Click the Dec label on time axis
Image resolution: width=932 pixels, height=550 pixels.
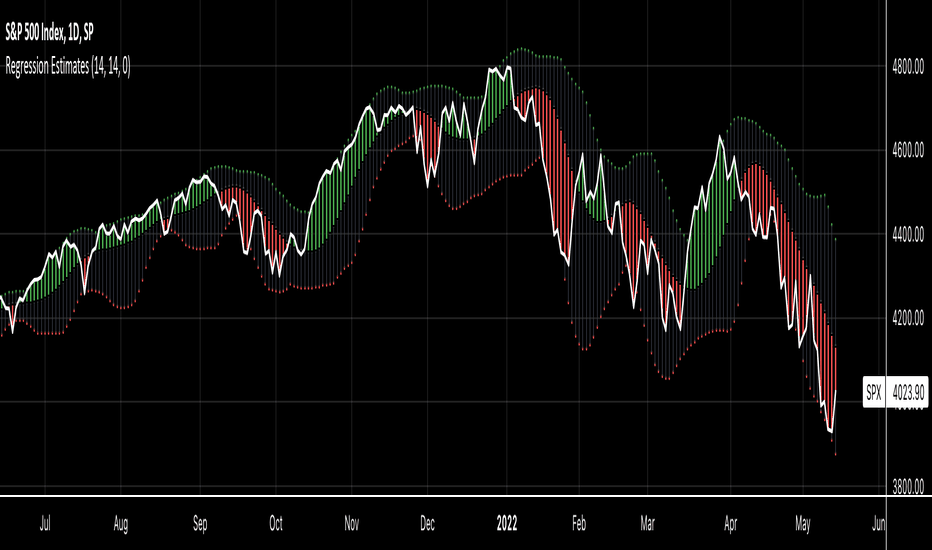[427, 523]
